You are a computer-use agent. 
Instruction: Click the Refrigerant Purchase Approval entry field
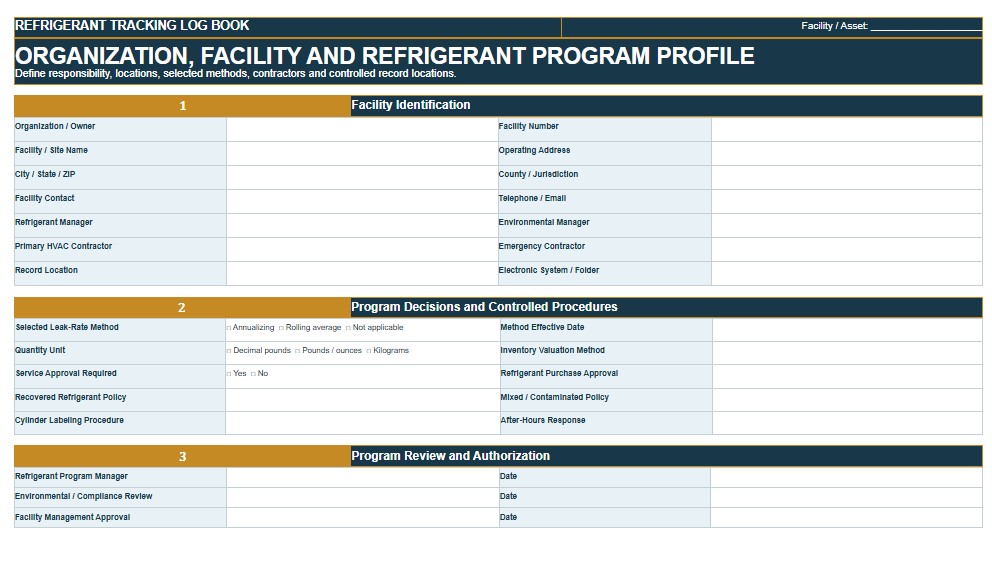tap(847, 376)
